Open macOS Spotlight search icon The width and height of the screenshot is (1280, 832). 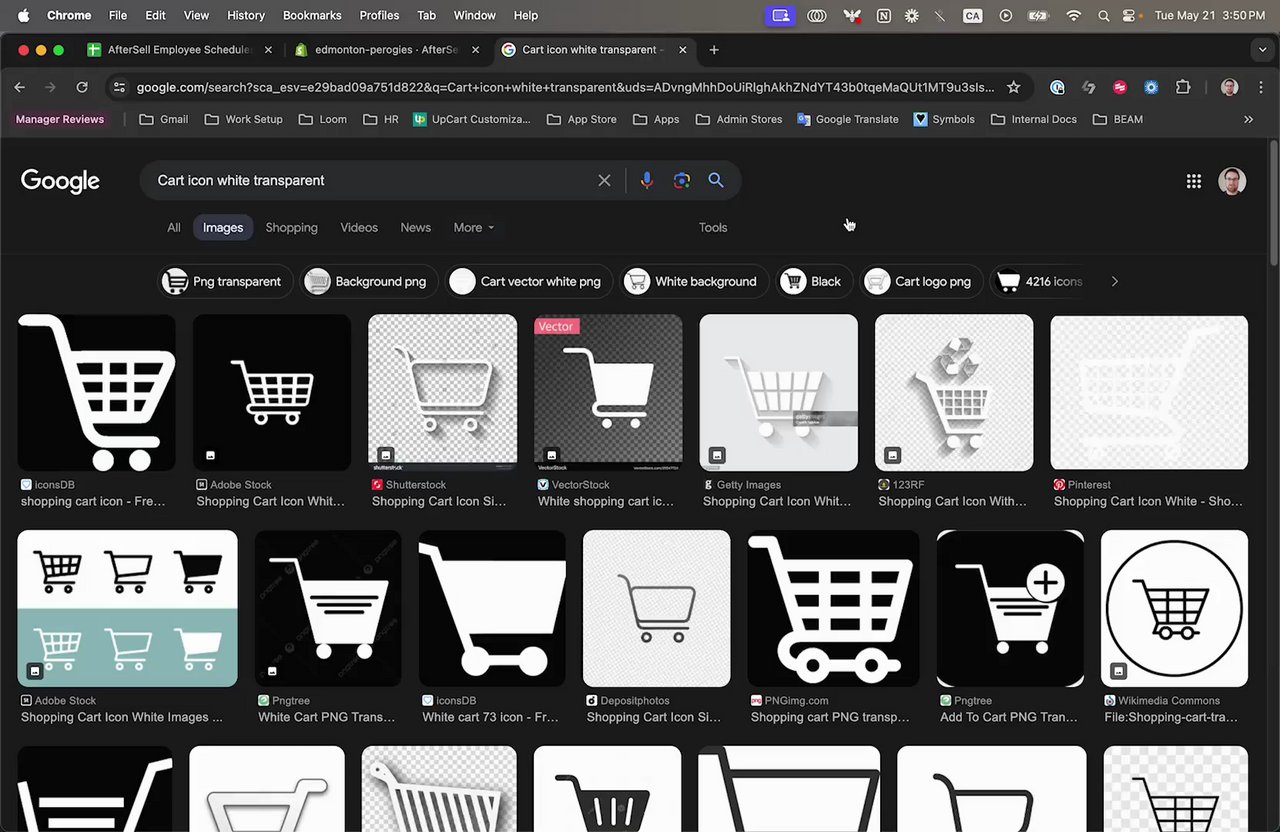1103,15
